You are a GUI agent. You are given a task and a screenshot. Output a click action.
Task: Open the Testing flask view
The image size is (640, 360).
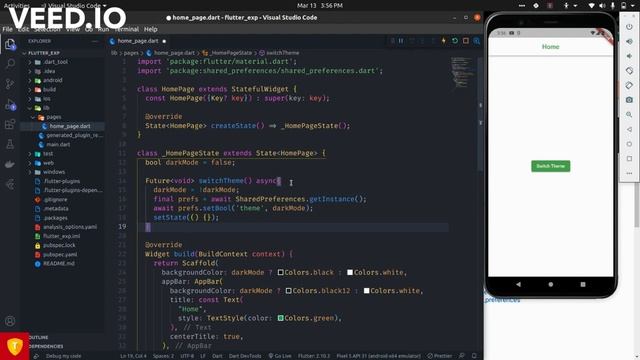pos(10,144)
